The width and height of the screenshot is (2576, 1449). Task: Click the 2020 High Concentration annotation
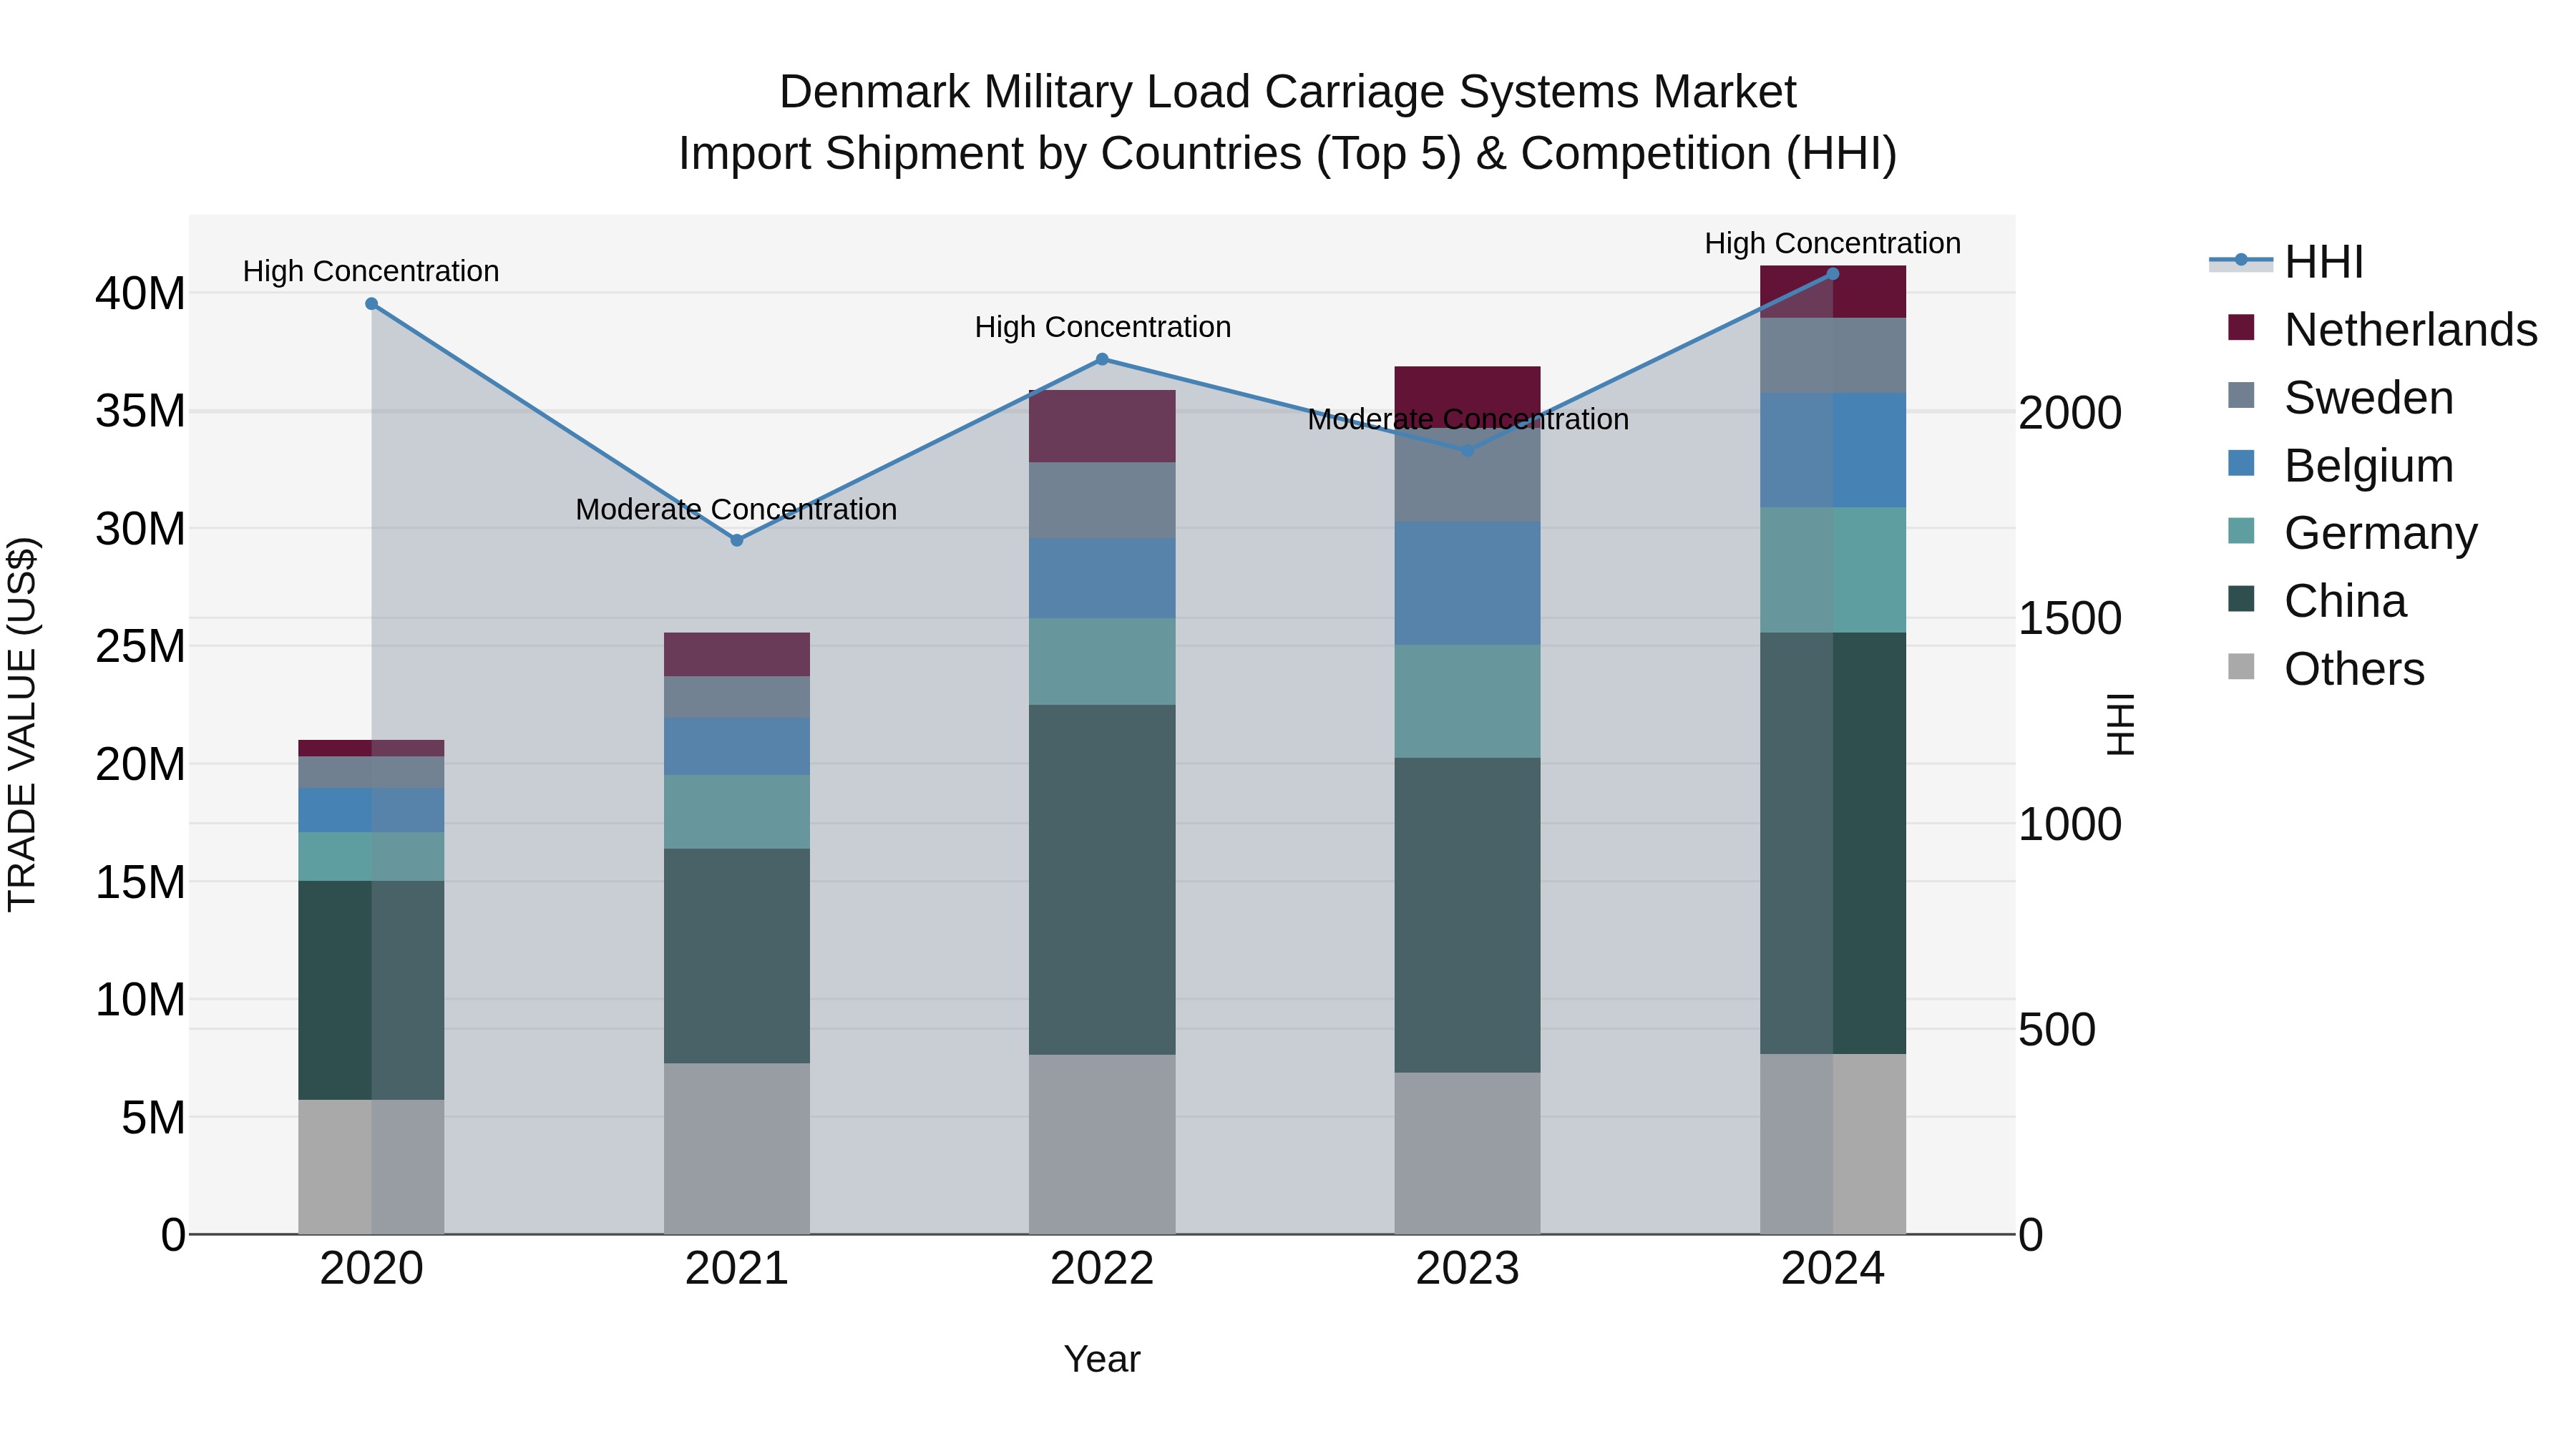coord(371,272)
